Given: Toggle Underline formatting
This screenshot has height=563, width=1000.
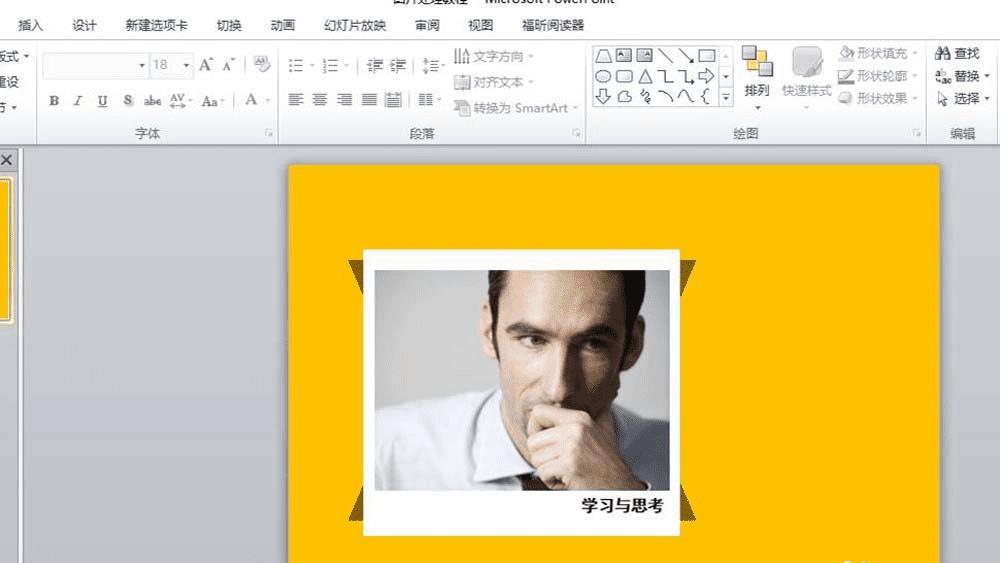Looking at the screenshot, I should click(x=102, y=101).
